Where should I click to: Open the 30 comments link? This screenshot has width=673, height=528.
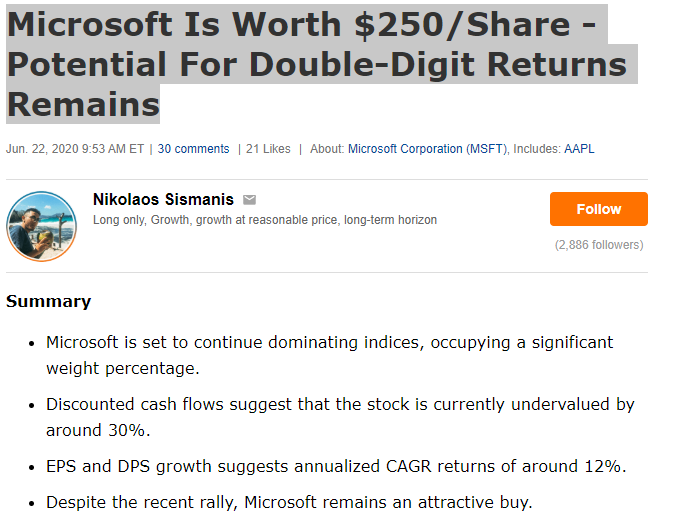(x=193, y=149)
